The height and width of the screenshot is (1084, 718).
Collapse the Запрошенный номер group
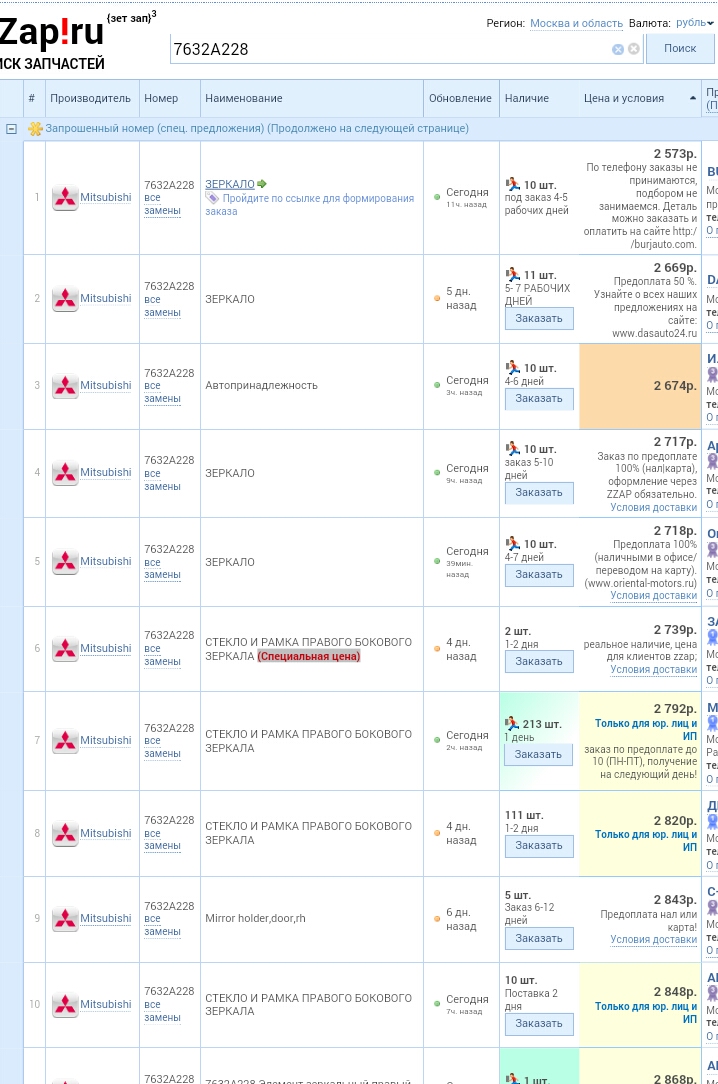point(12,129)
